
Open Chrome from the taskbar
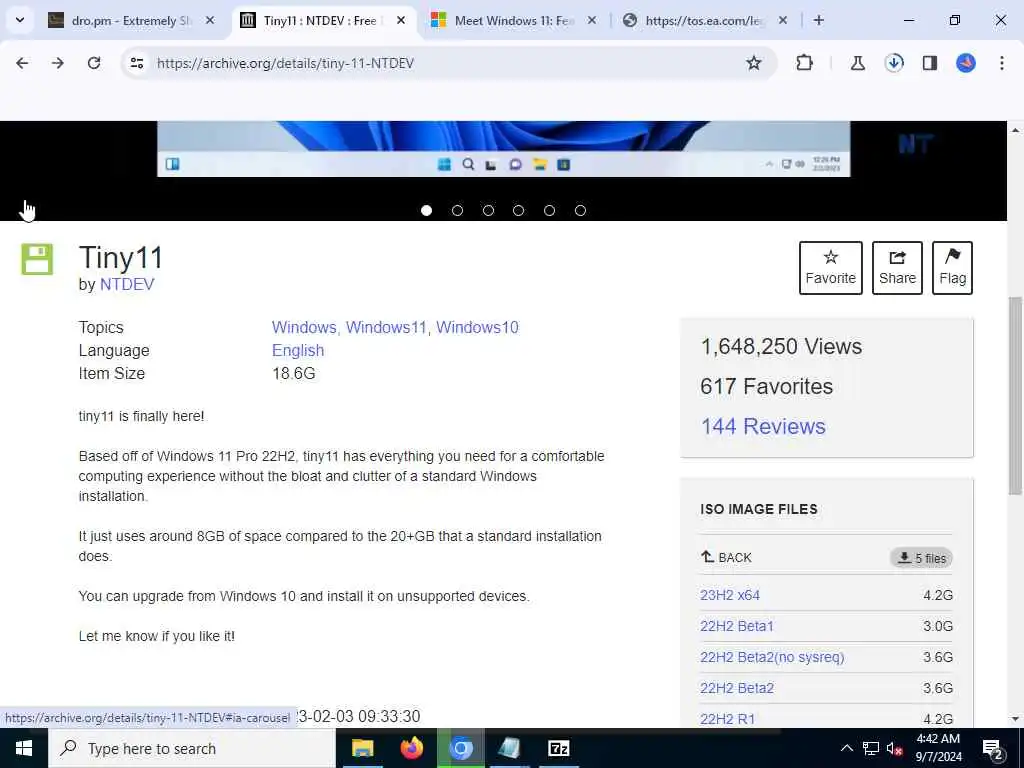[460, 748]
